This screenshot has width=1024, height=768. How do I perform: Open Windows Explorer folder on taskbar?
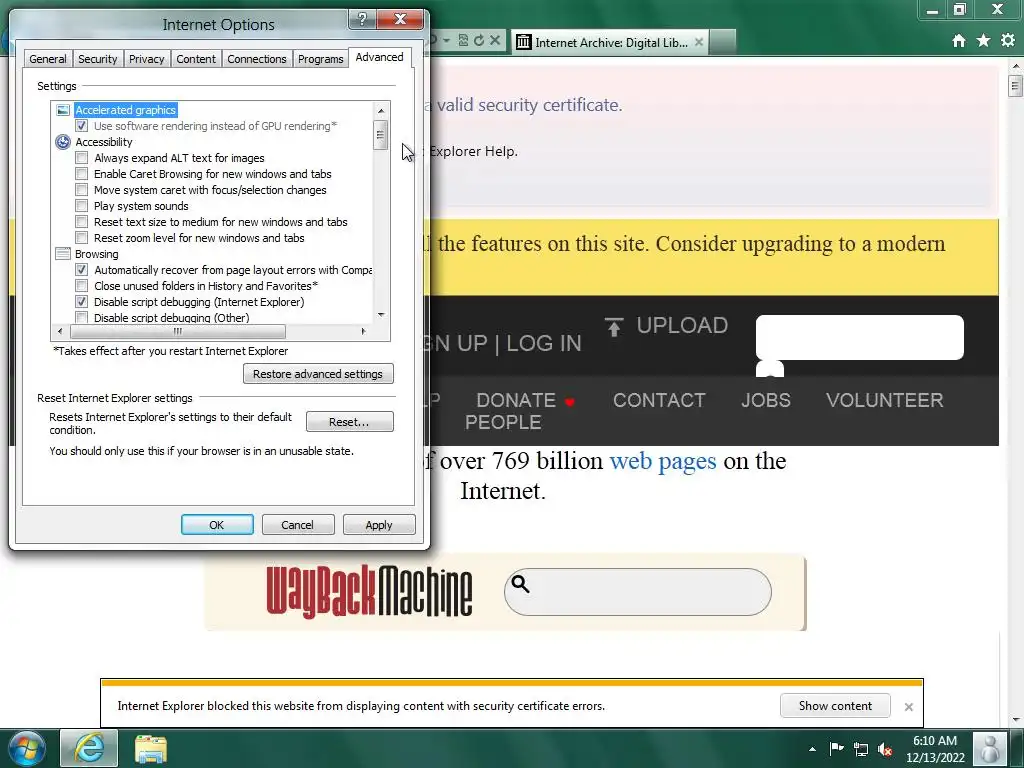(151, 748)
